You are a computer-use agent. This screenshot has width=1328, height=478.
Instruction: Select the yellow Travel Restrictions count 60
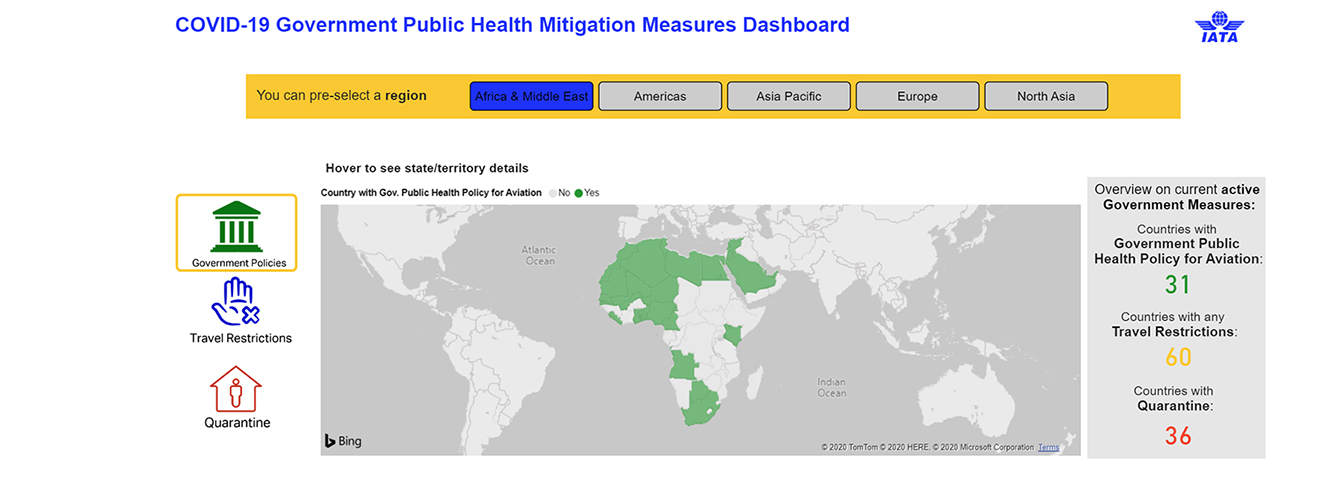point(1177,357)
